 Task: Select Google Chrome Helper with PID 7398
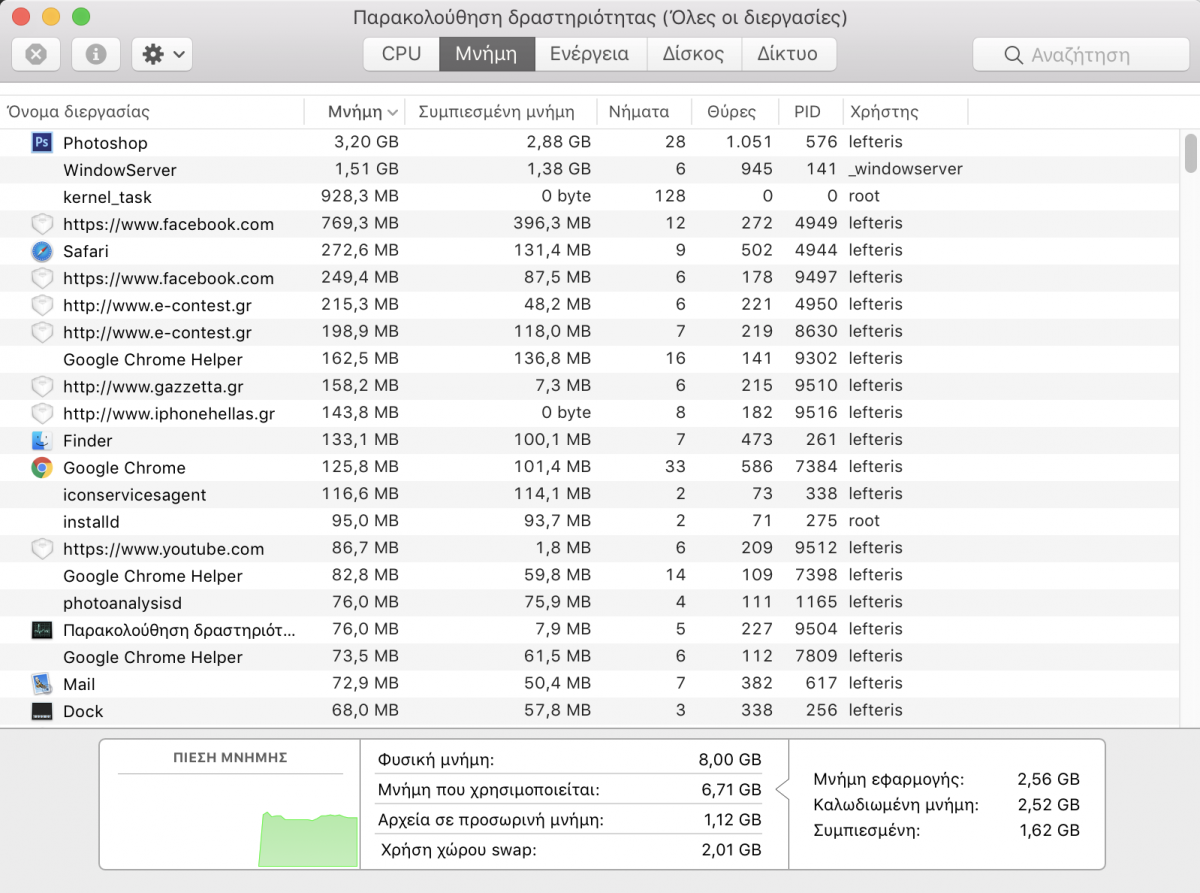[590, 575]
